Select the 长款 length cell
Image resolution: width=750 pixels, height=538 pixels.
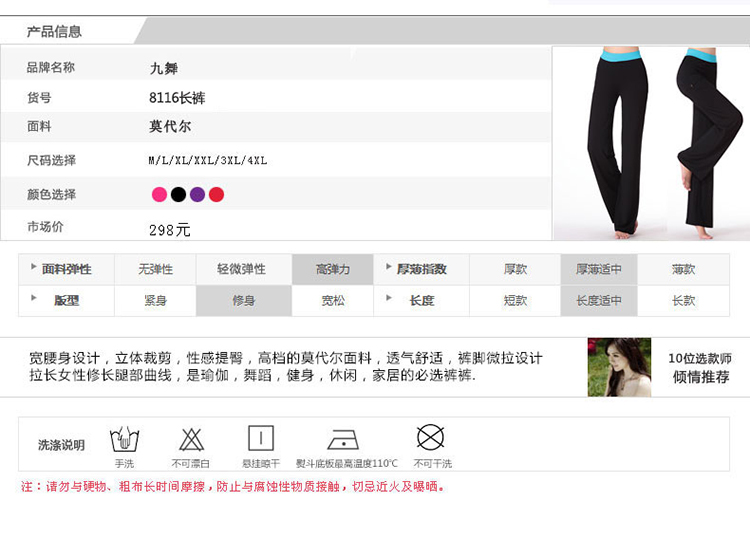point(684,301)
